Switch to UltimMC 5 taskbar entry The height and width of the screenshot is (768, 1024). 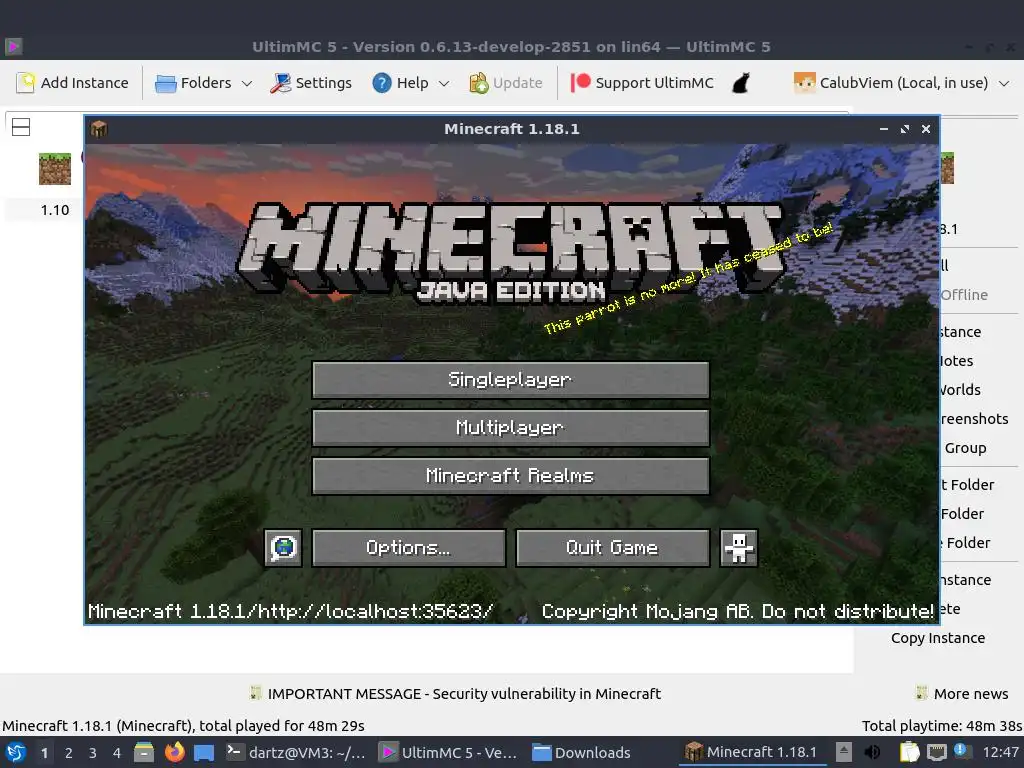[x=449, y=752]
